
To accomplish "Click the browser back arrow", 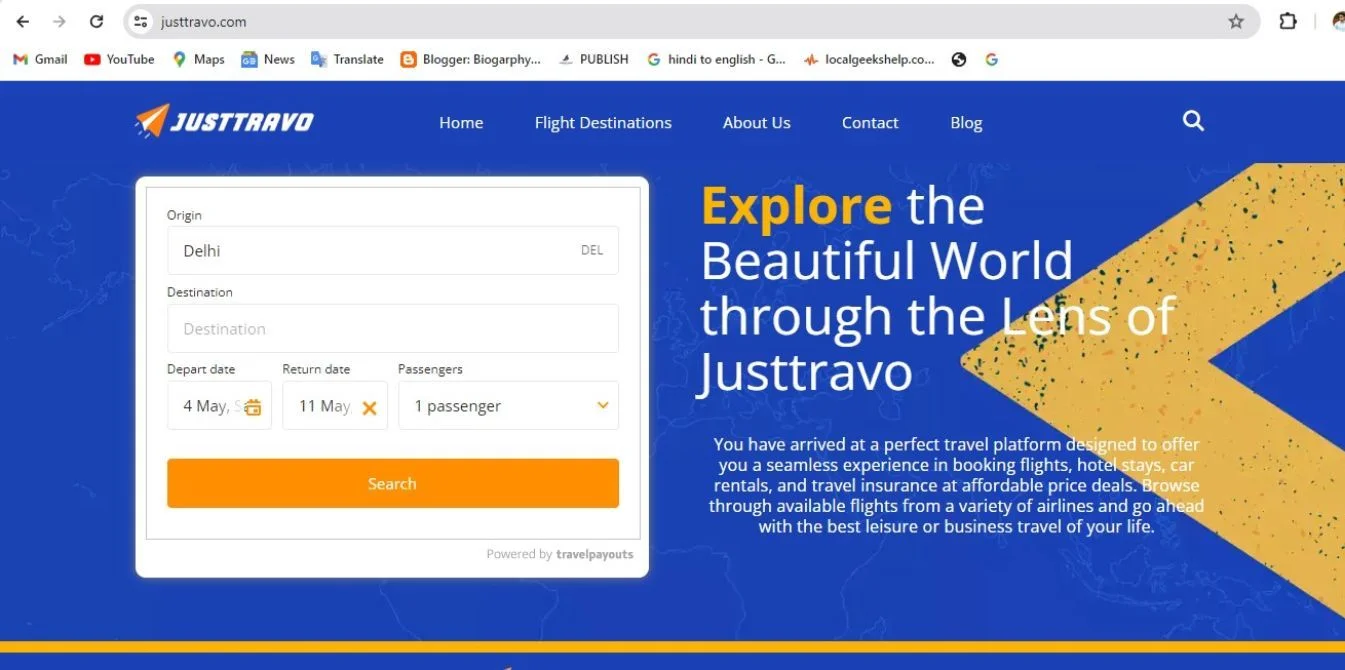I will tap(23, 21).
